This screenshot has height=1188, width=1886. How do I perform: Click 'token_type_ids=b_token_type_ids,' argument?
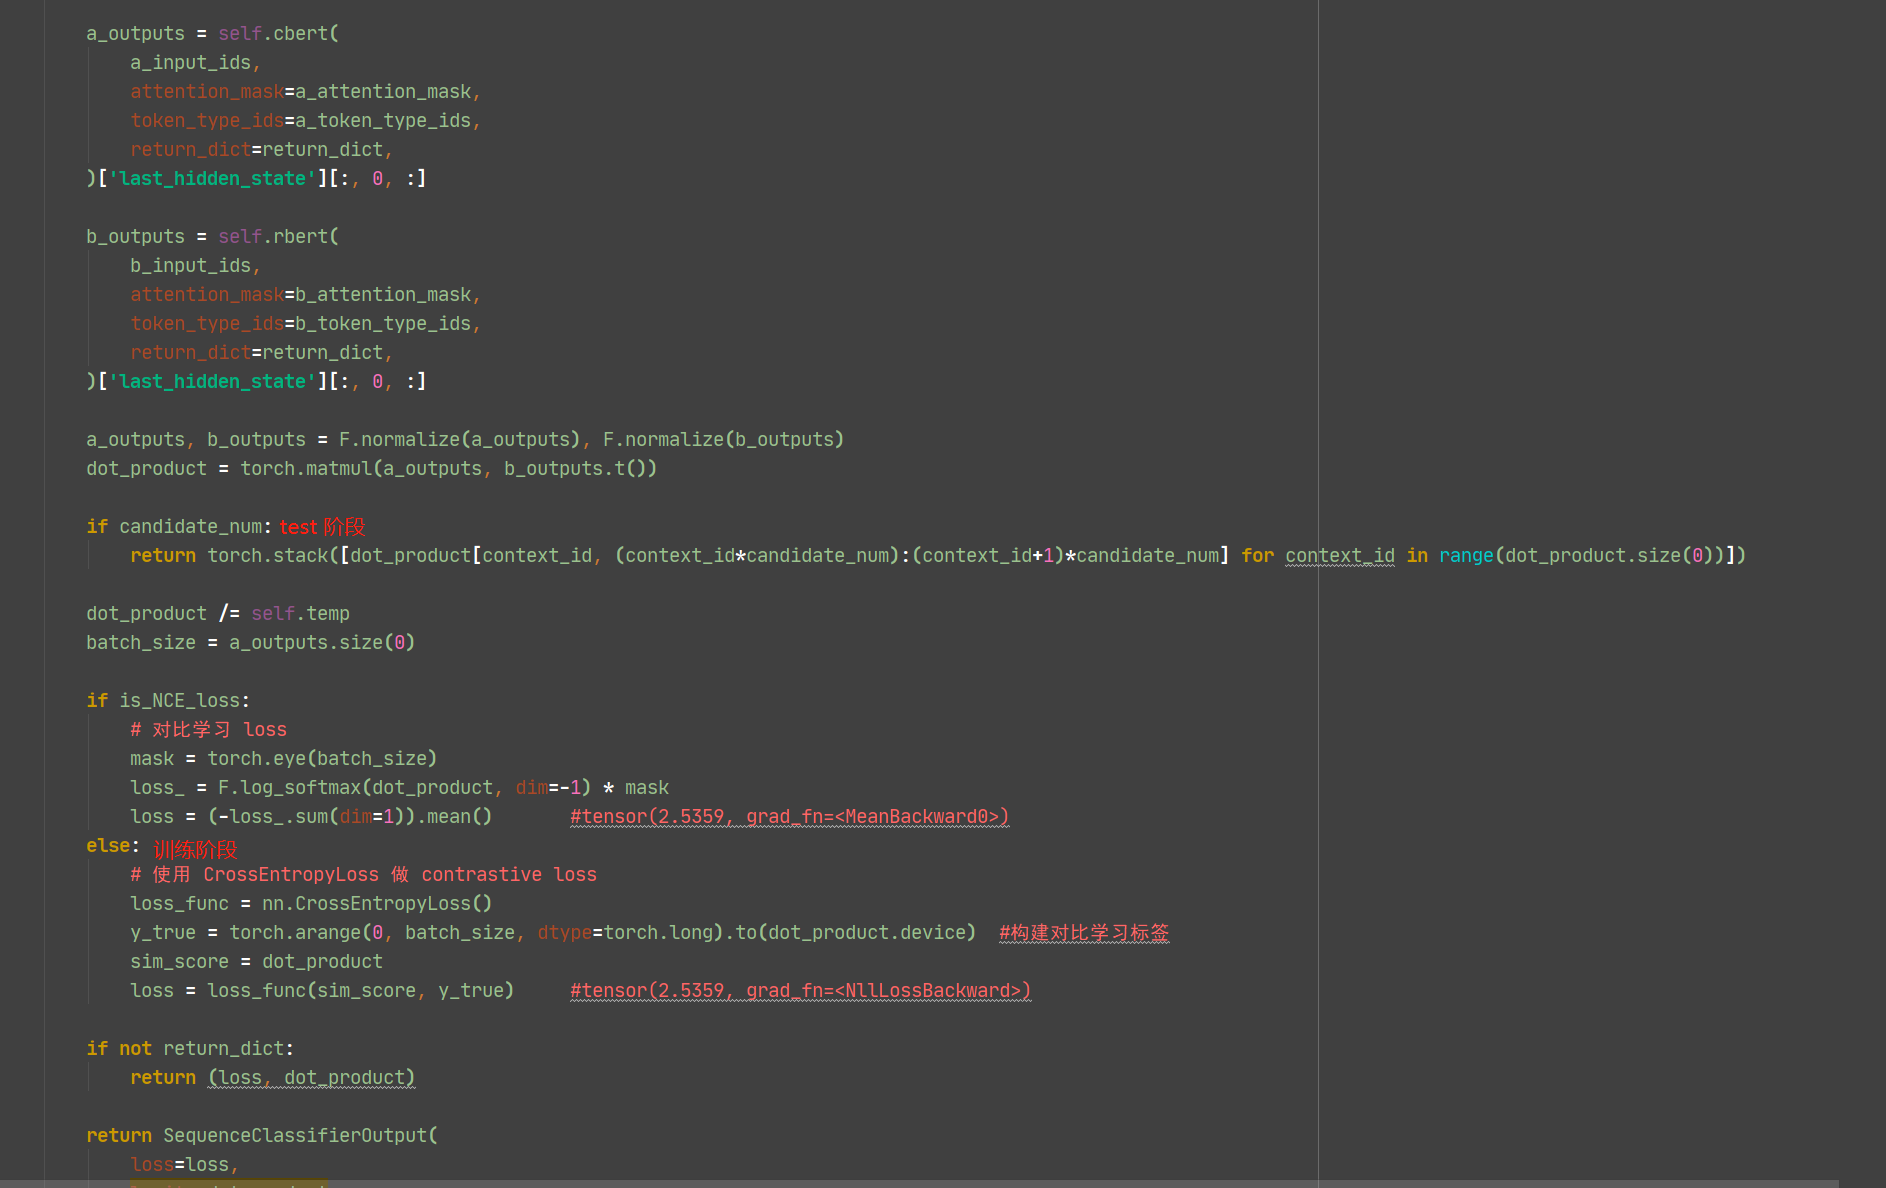[306, 324]
